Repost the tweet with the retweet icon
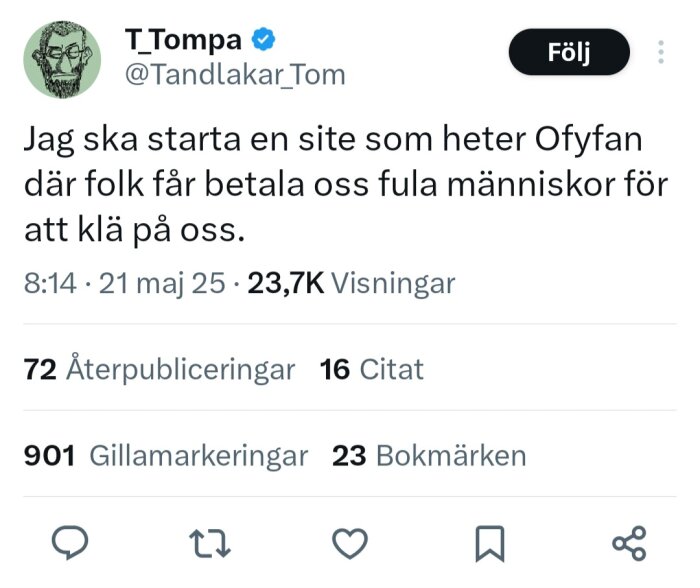This screenshot has width=700, height=588. (x=210, y=542)
